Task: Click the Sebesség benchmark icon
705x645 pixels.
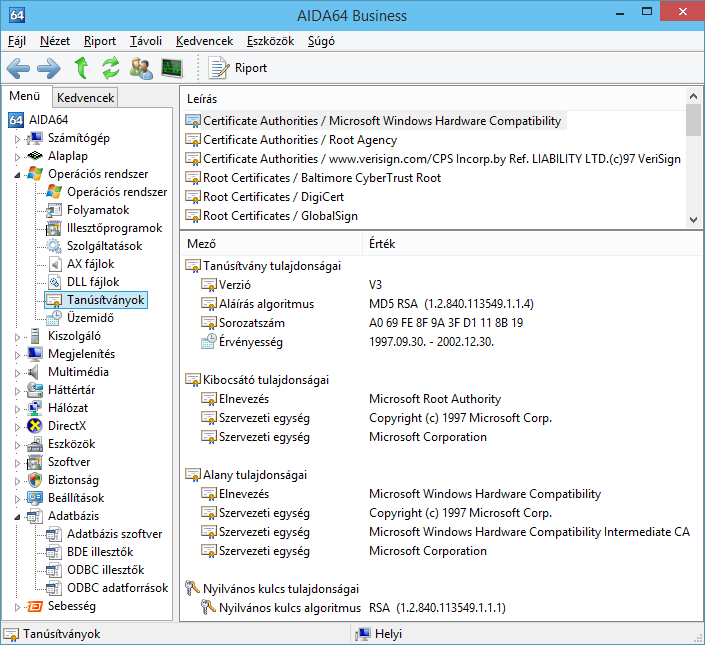Action: 35,606
